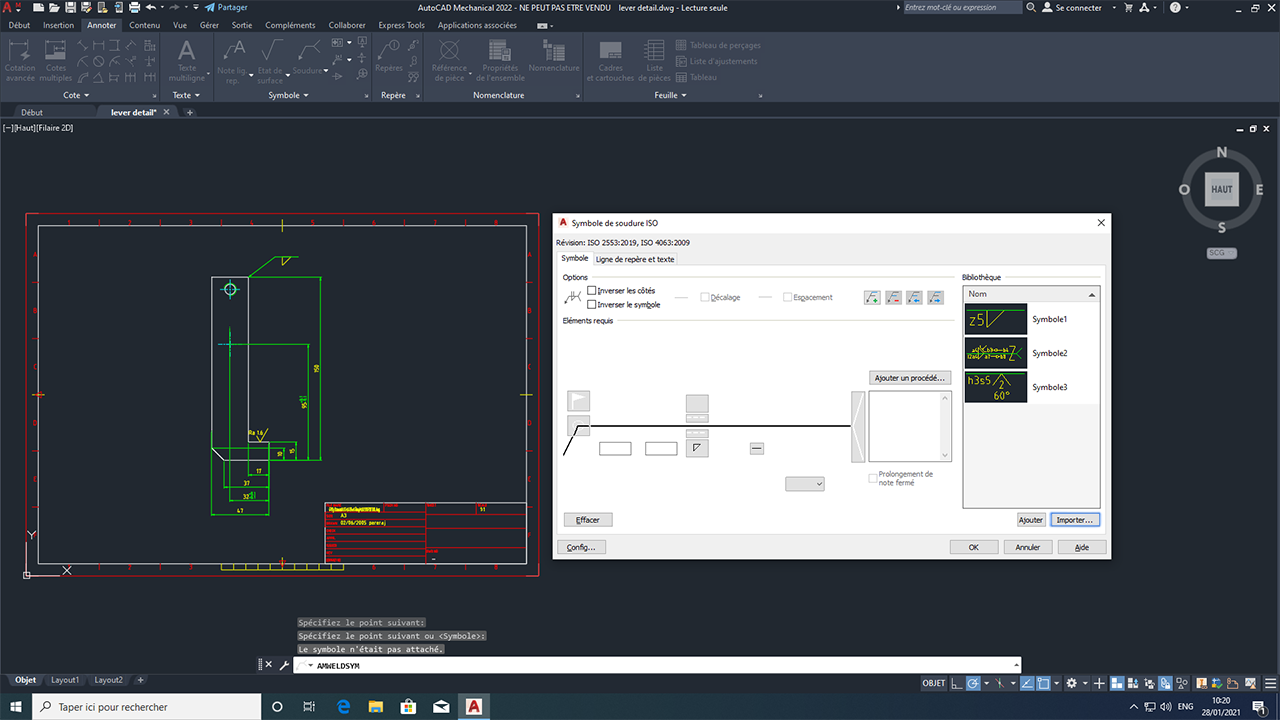Screen dimensions: 1280x720
Task: Toggle polar tracking in status bar
Action: pos(973,683)
